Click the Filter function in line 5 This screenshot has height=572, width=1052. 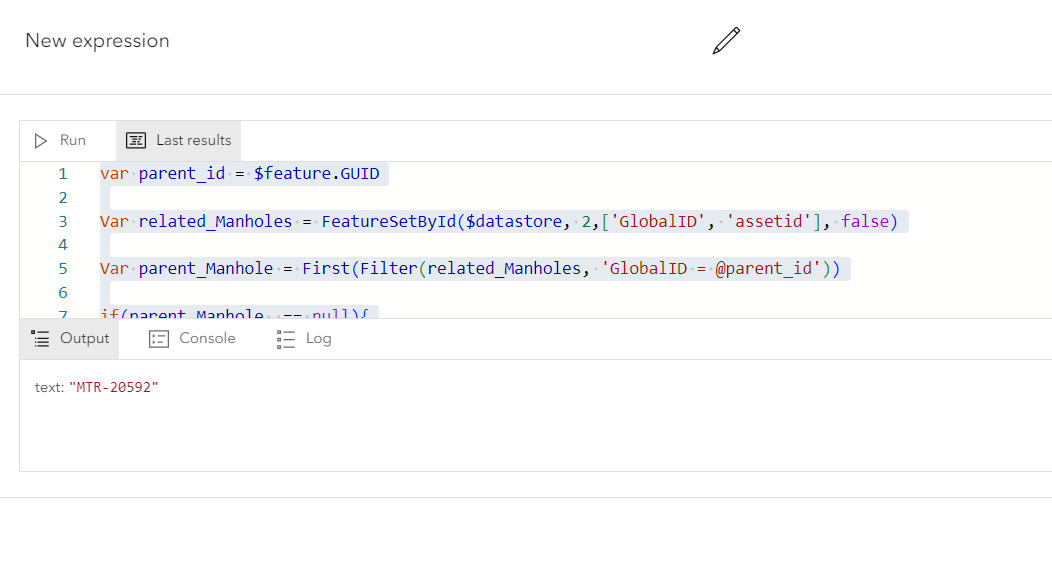tap(388, 269)
